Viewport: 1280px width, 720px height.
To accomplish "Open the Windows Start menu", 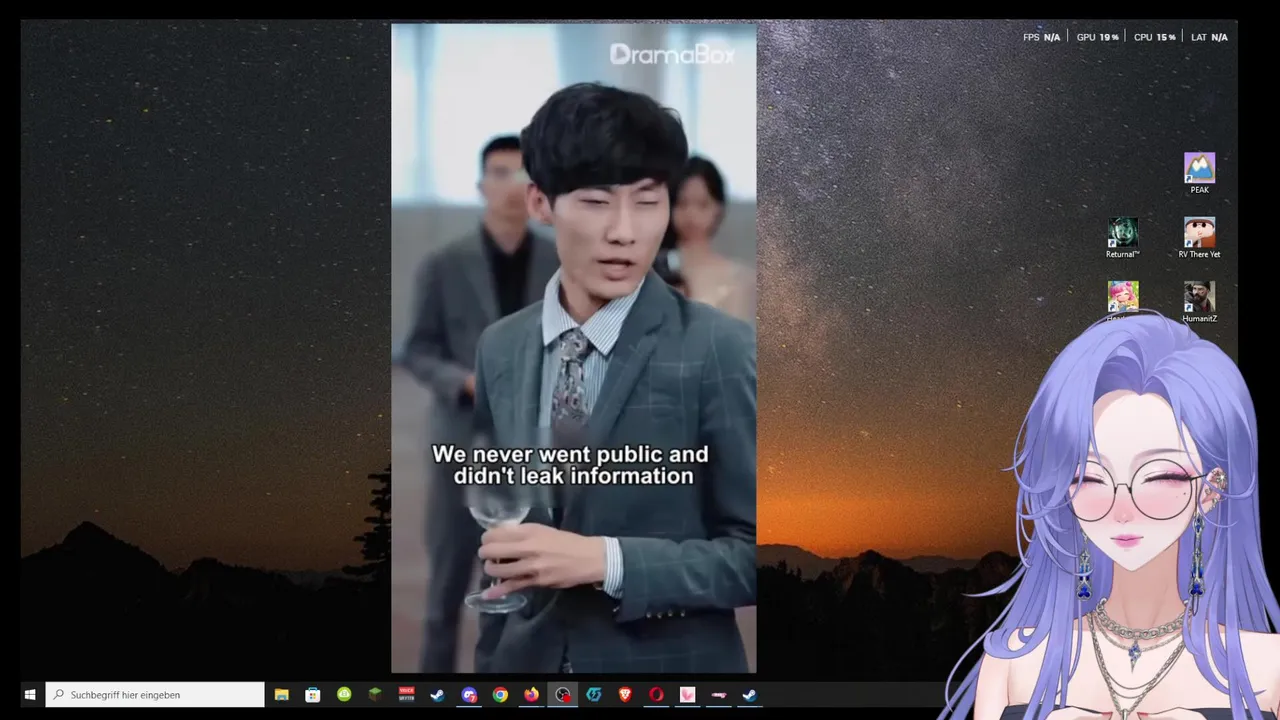I will pyautogui.click(x=30, y=694).
